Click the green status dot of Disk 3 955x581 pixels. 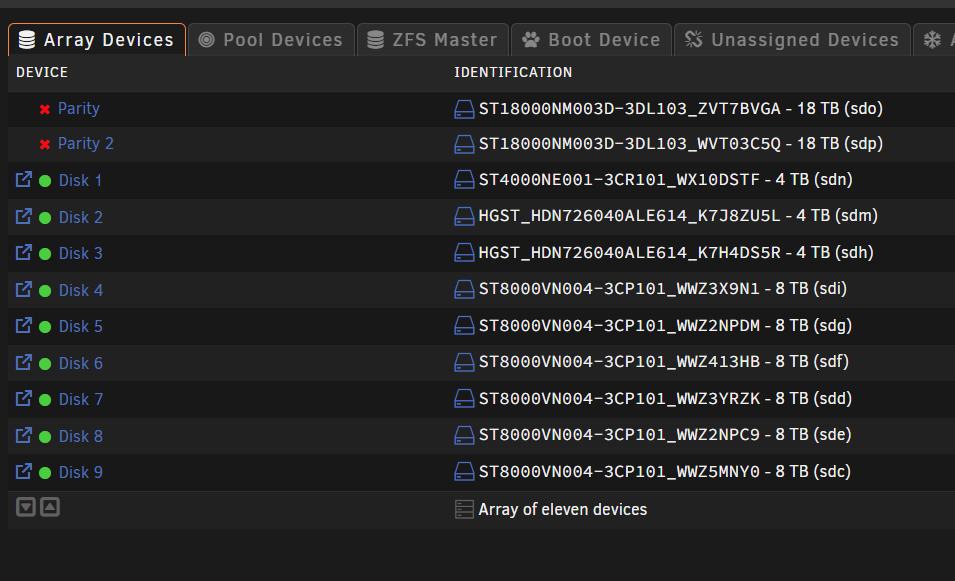tap(45, 254)
